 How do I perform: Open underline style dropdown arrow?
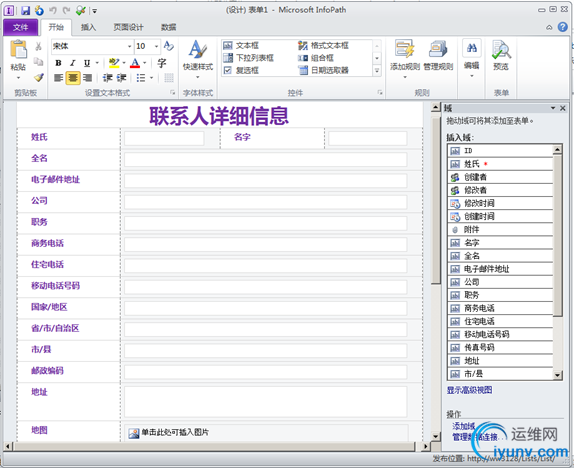click(97, 63)
